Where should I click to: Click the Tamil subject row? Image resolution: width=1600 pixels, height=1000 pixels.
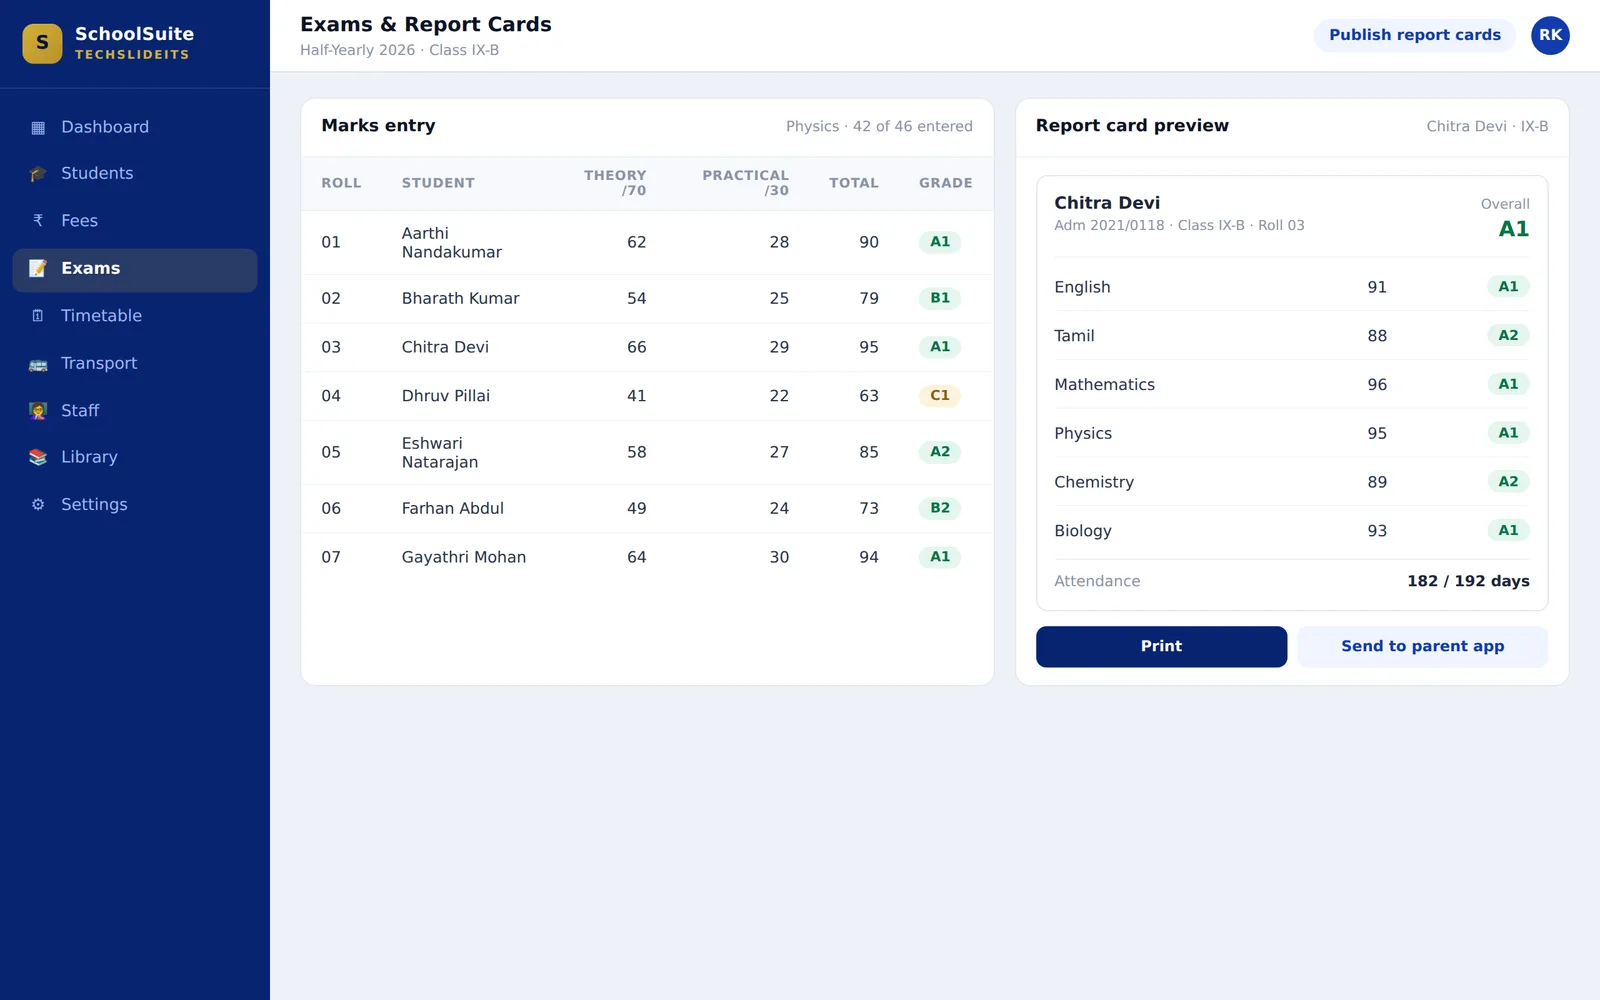[x=1292, y=336]
